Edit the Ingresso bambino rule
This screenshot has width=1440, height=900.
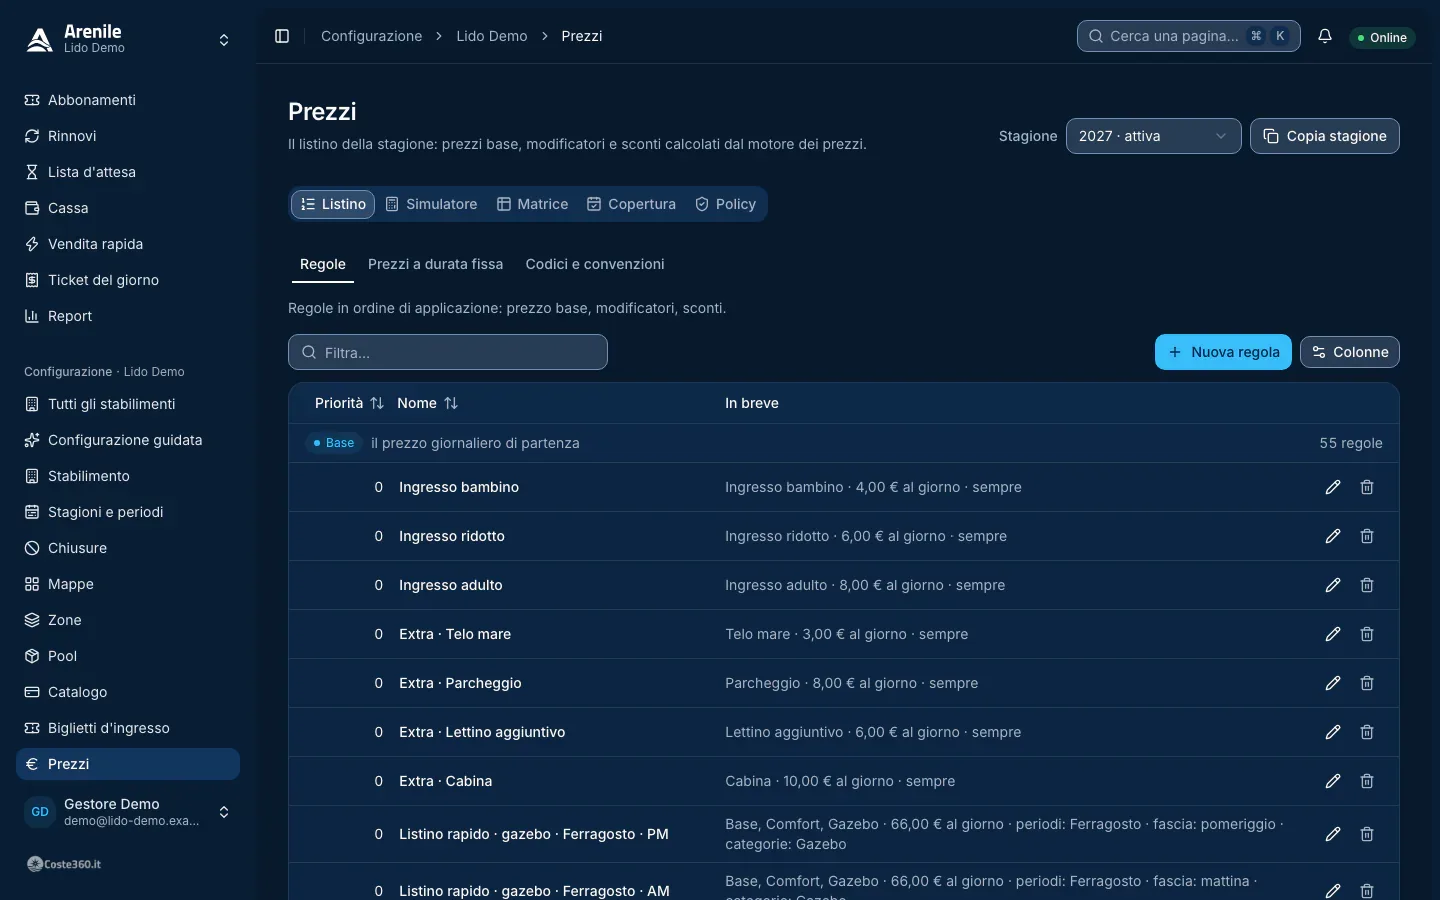pos(1333,487)
